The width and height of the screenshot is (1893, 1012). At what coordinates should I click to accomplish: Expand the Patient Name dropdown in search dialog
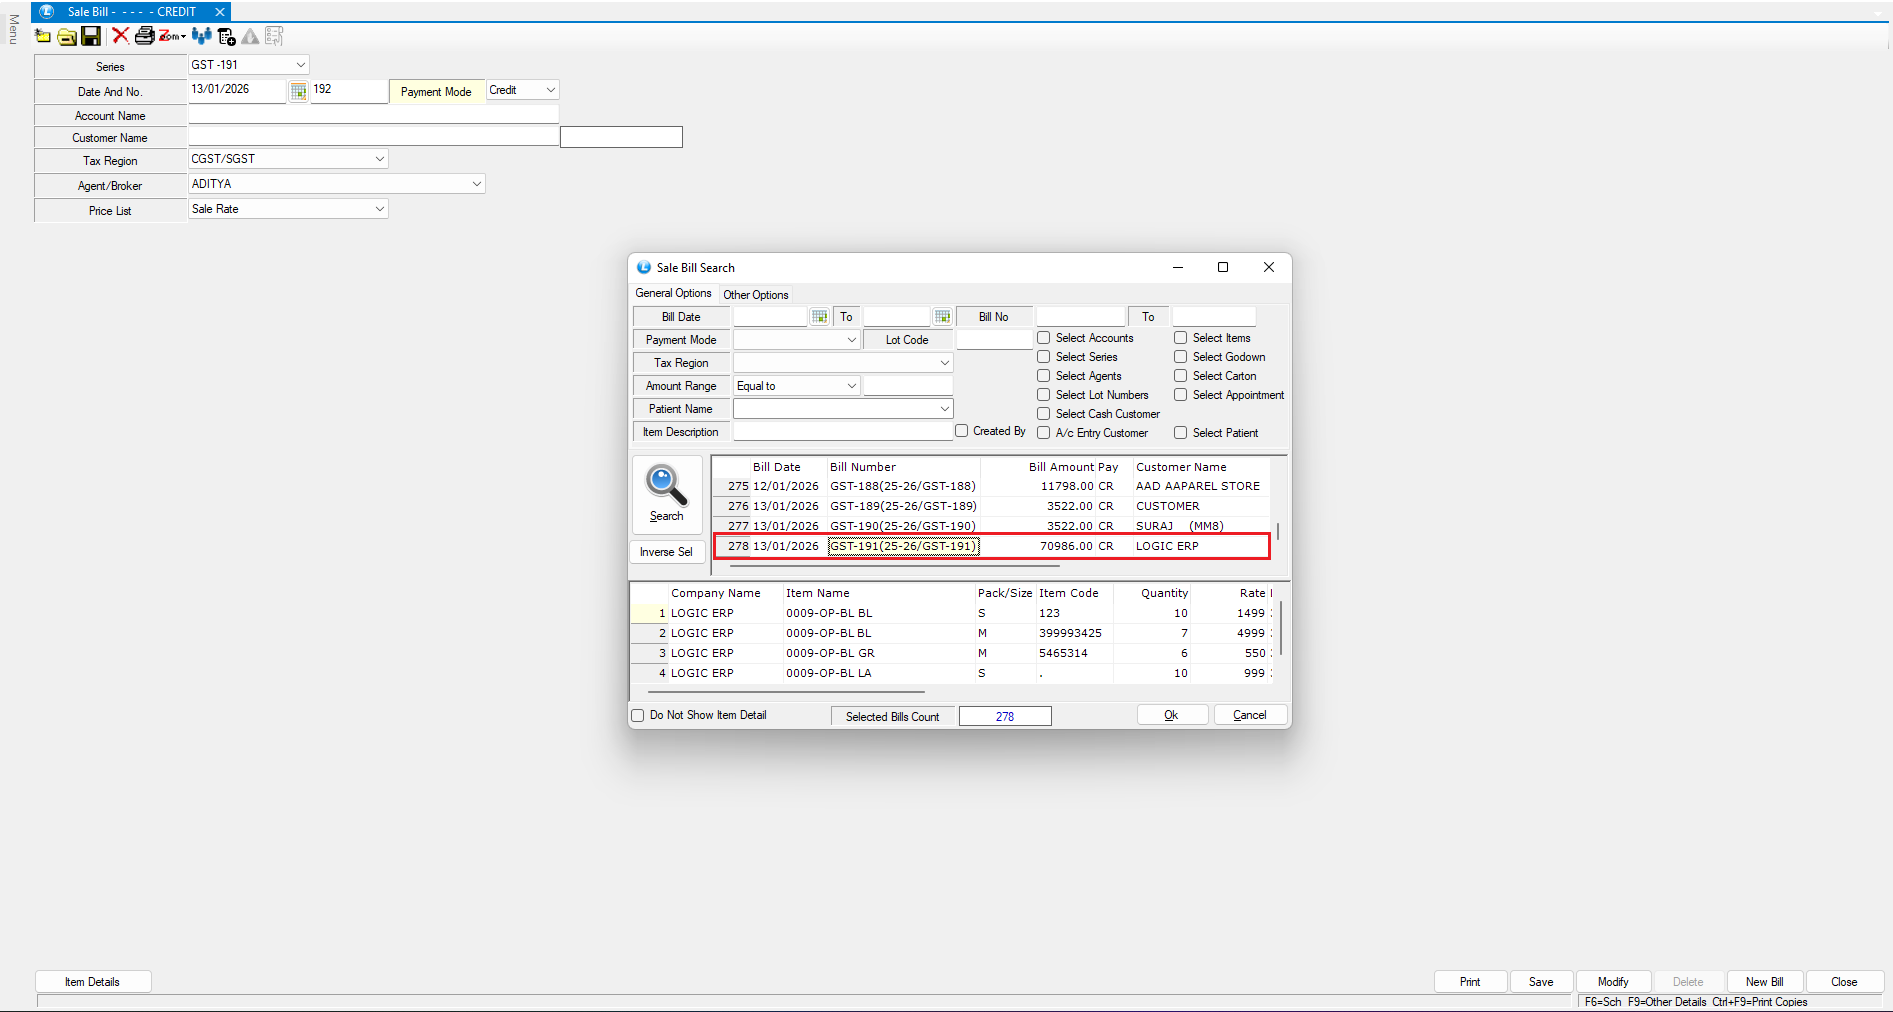[943, 409]
